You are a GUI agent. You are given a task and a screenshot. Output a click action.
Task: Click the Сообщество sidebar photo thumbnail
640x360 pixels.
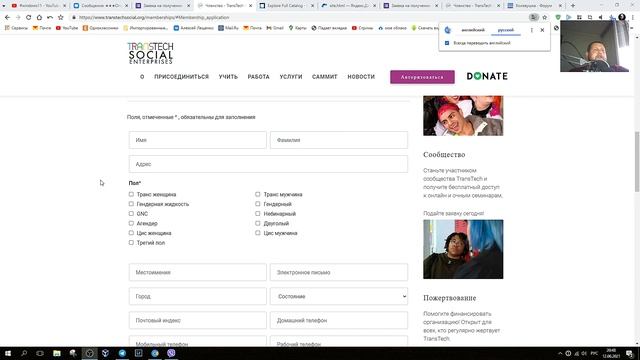(463, 249)
